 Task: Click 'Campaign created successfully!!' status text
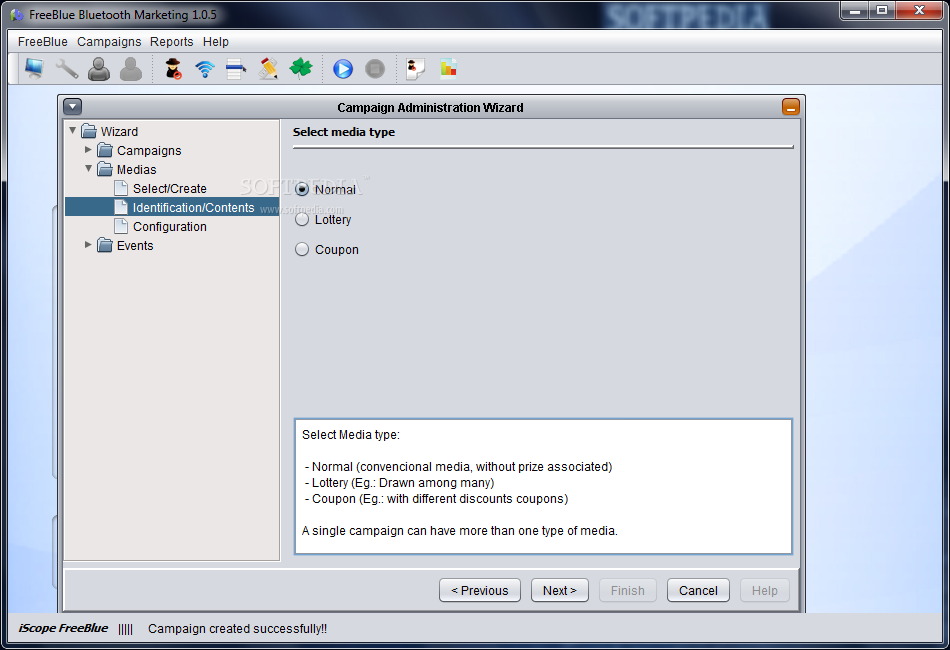[x=238, y=629]
